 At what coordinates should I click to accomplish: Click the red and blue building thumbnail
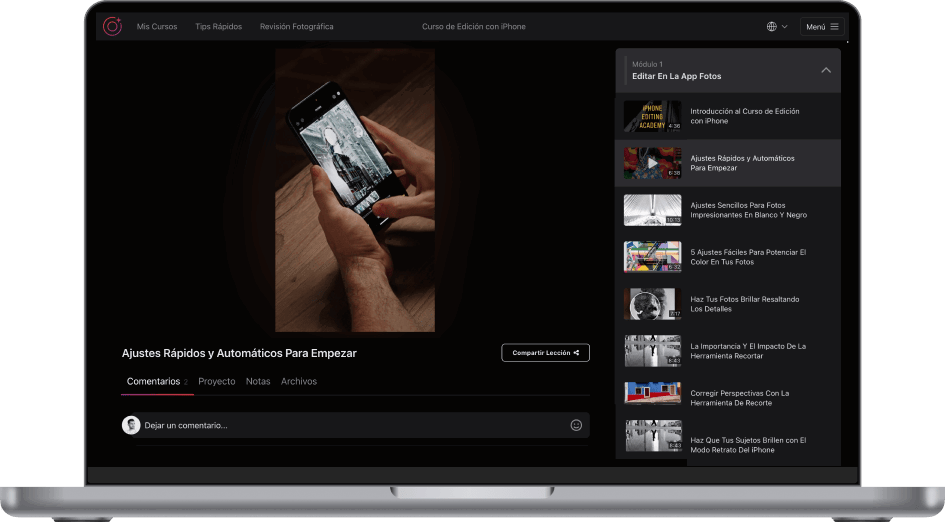click(x=652, y=392)
